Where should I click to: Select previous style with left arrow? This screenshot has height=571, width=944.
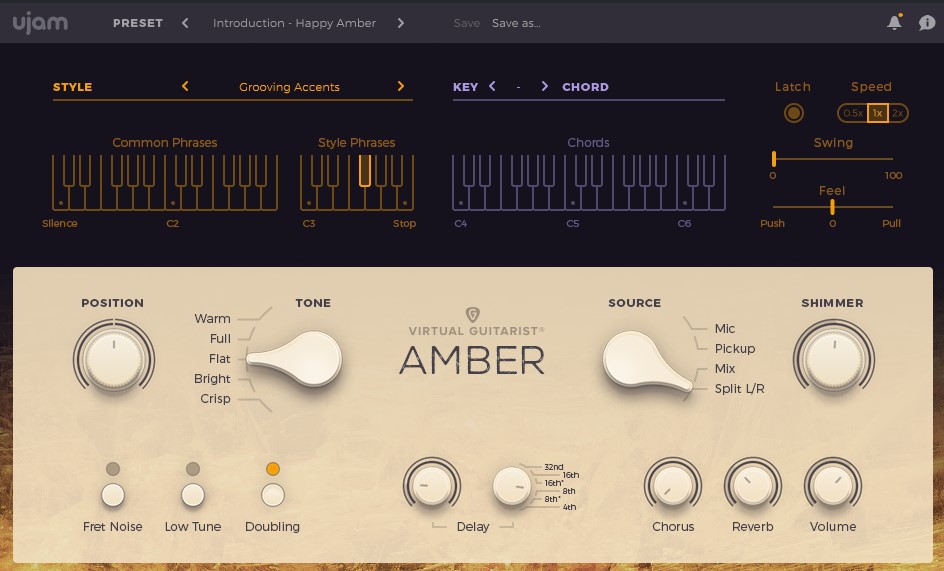[185, 87]
